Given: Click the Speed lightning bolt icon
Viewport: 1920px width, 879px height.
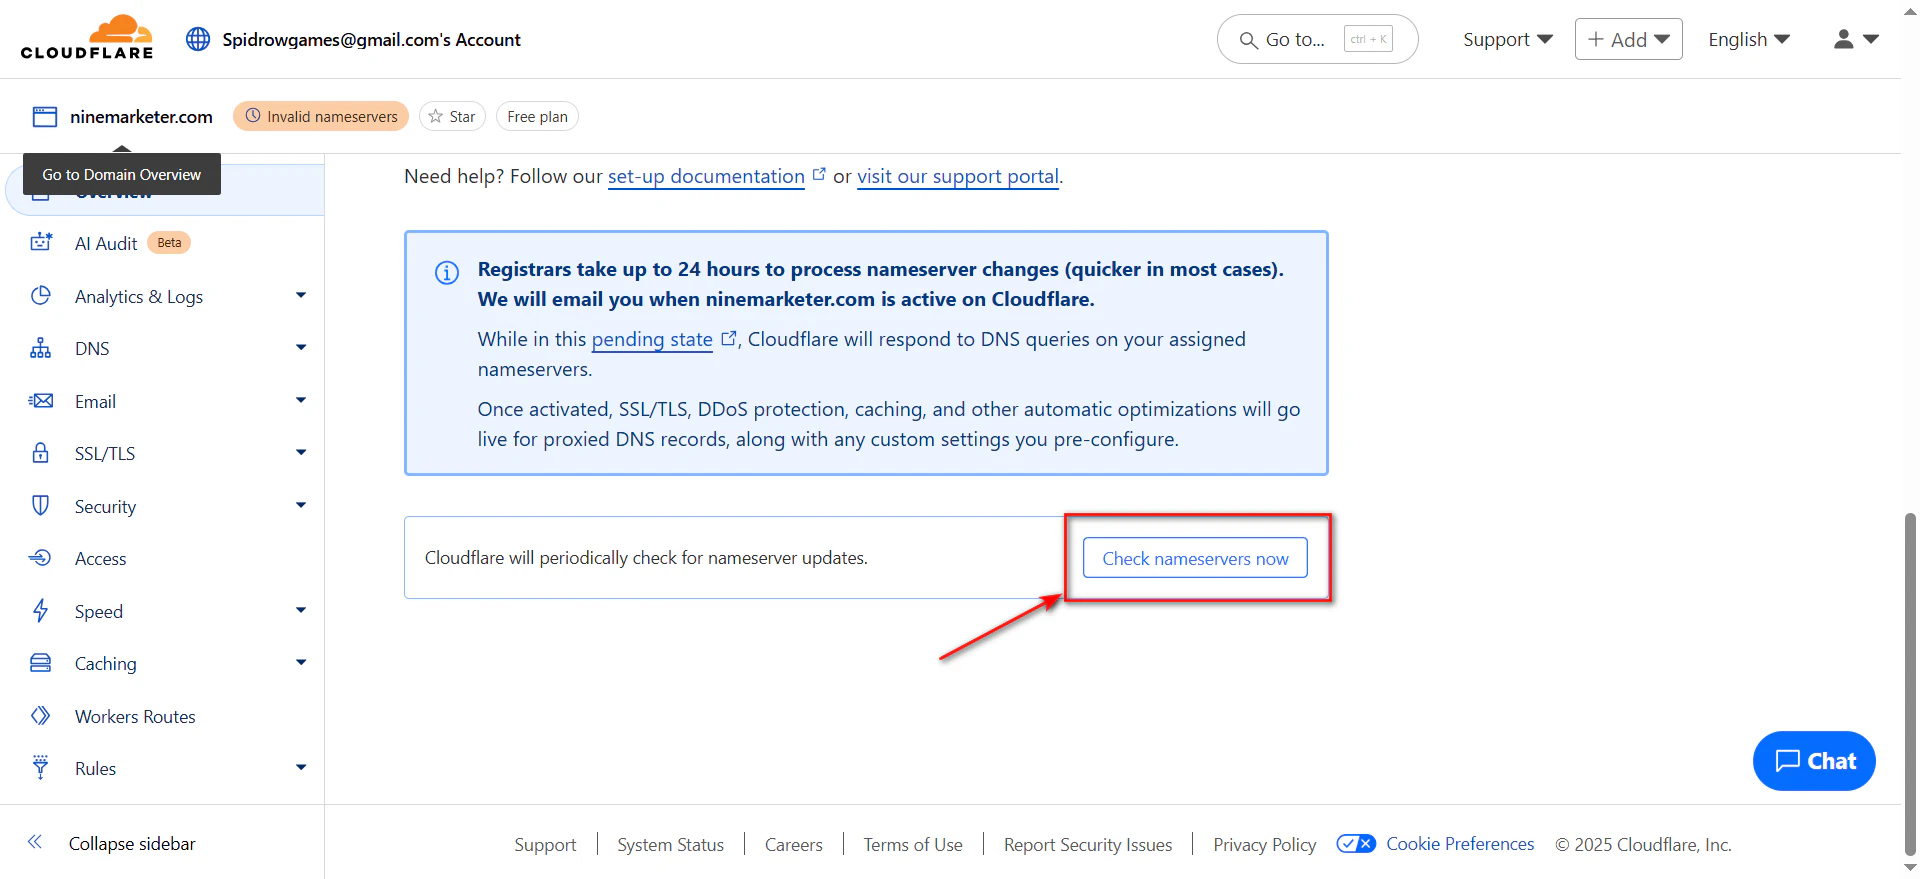Looking at the screenshot, I should (x=41, y=610).
